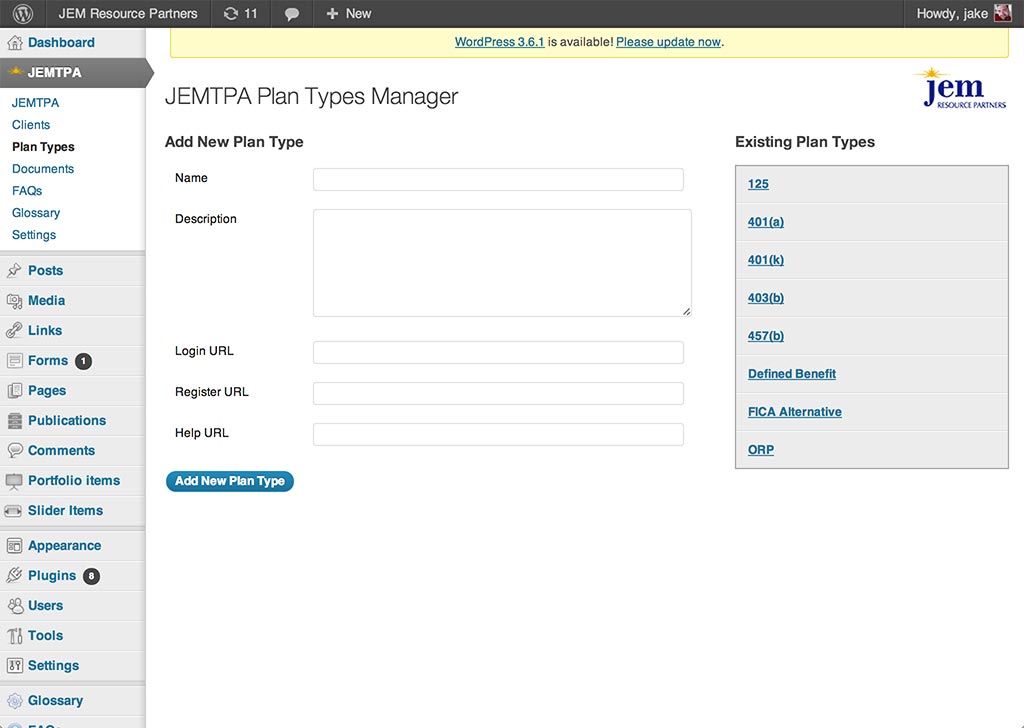
Task: Open the New content menu
Action: pos(359,14)
